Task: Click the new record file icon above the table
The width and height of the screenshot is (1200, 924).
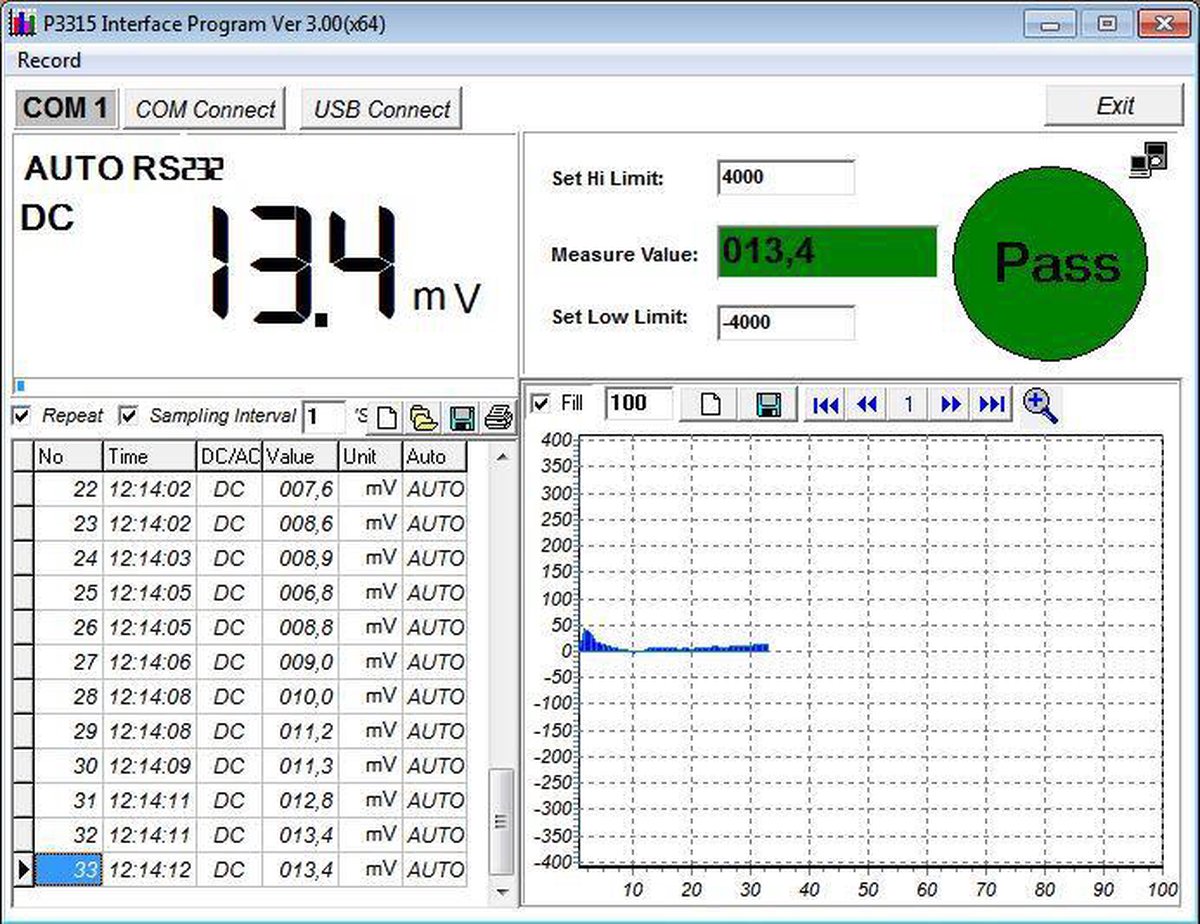Action: (387, 418)
